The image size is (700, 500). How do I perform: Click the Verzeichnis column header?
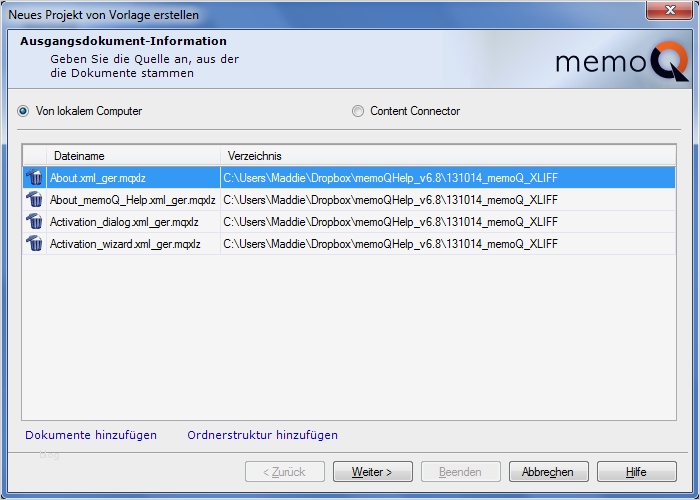coord(448,156)
